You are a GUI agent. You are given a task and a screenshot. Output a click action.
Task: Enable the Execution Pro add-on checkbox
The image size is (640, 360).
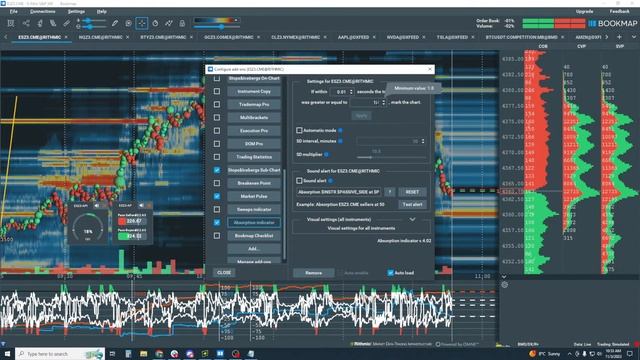pyautogui.click(x=217, y=131)
